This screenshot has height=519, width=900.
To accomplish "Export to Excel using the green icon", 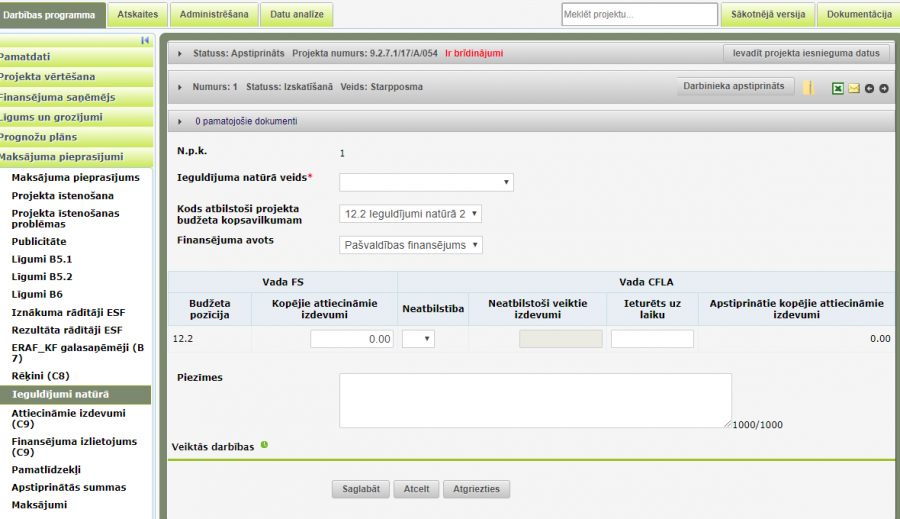I will [x=838, y=88].
